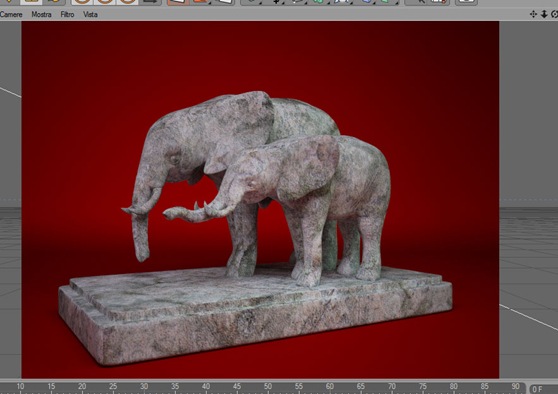Open the Mostra viewport menu

[41, 15]
